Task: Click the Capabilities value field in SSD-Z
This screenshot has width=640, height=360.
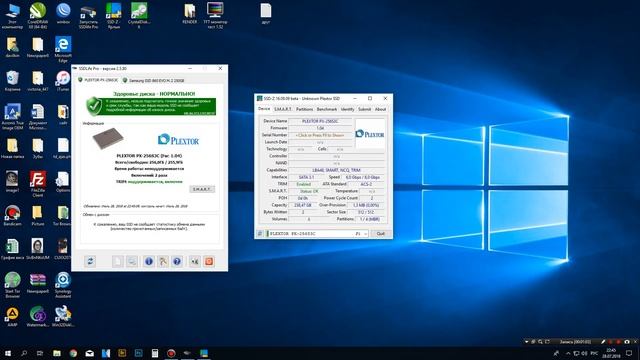Action: point(336,170)
